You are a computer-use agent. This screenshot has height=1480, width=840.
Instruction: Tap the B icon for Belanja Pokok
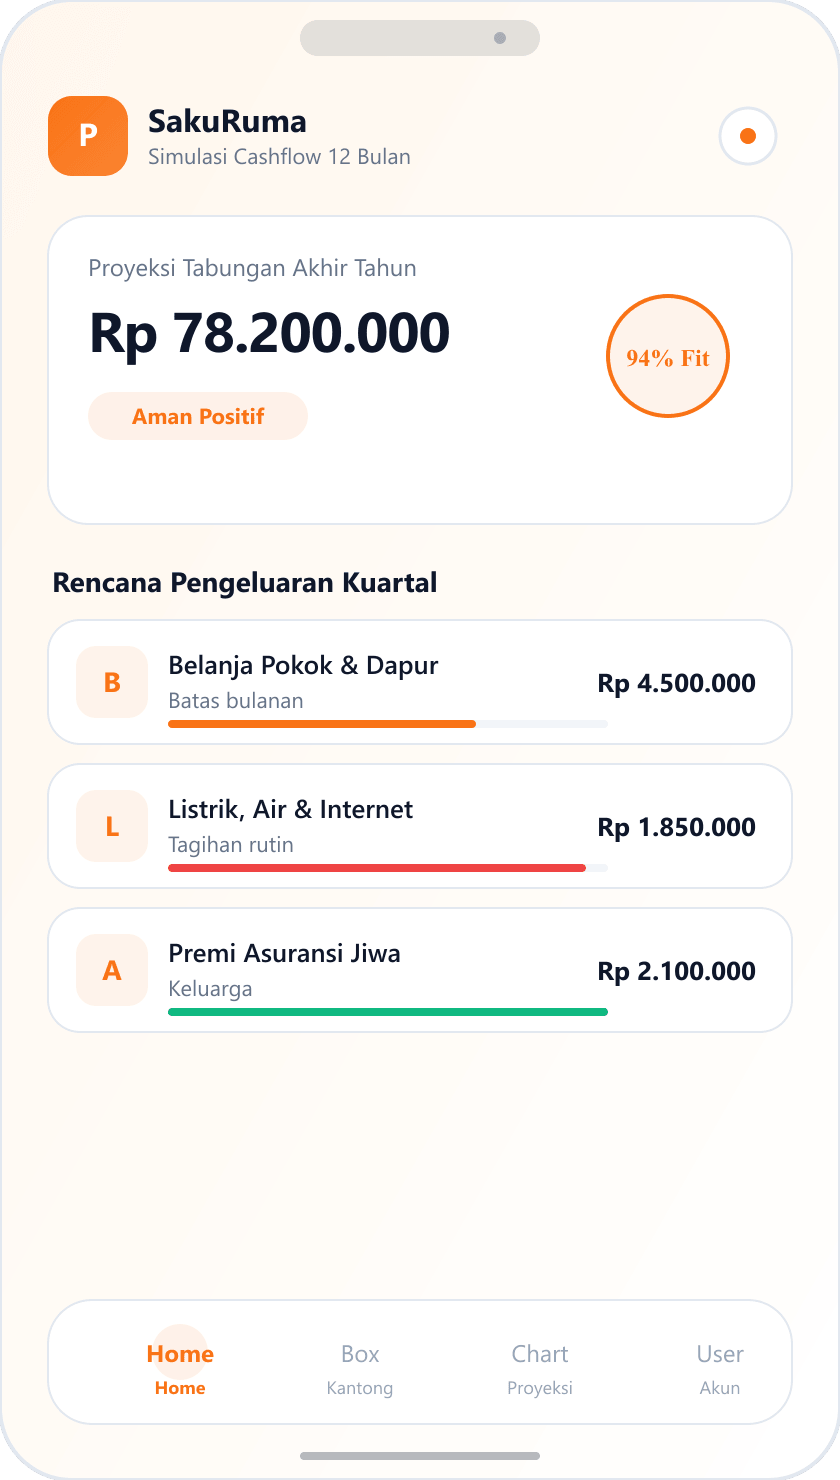(112, 682)
